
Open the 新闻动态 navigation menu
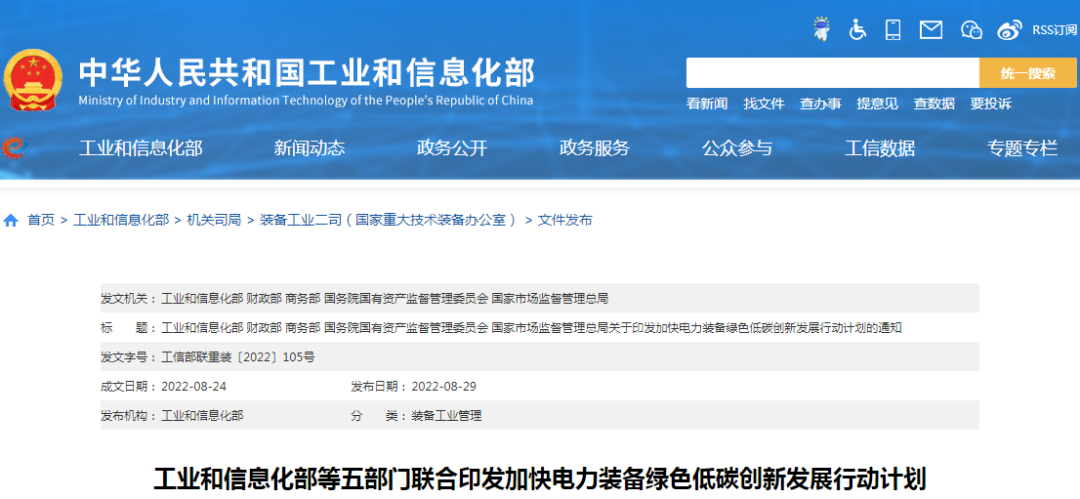[x=309, y=148]
